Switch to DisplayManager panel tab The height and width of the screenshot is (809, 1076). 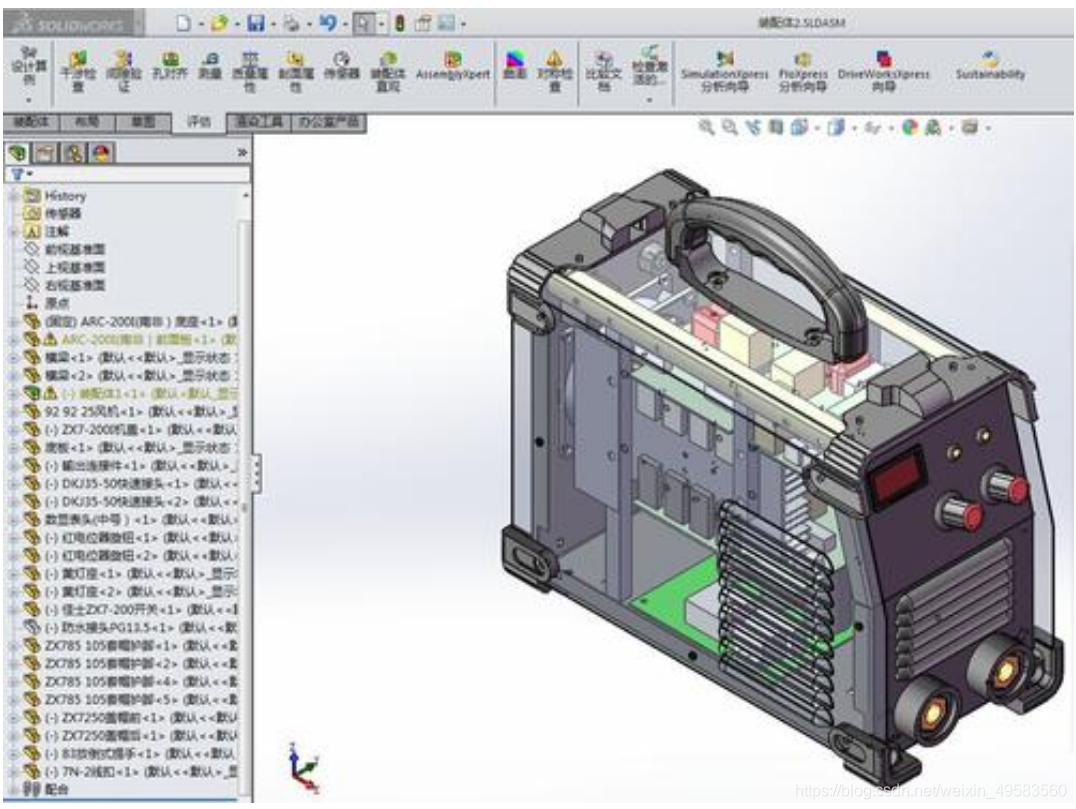(x=102, y=153)
